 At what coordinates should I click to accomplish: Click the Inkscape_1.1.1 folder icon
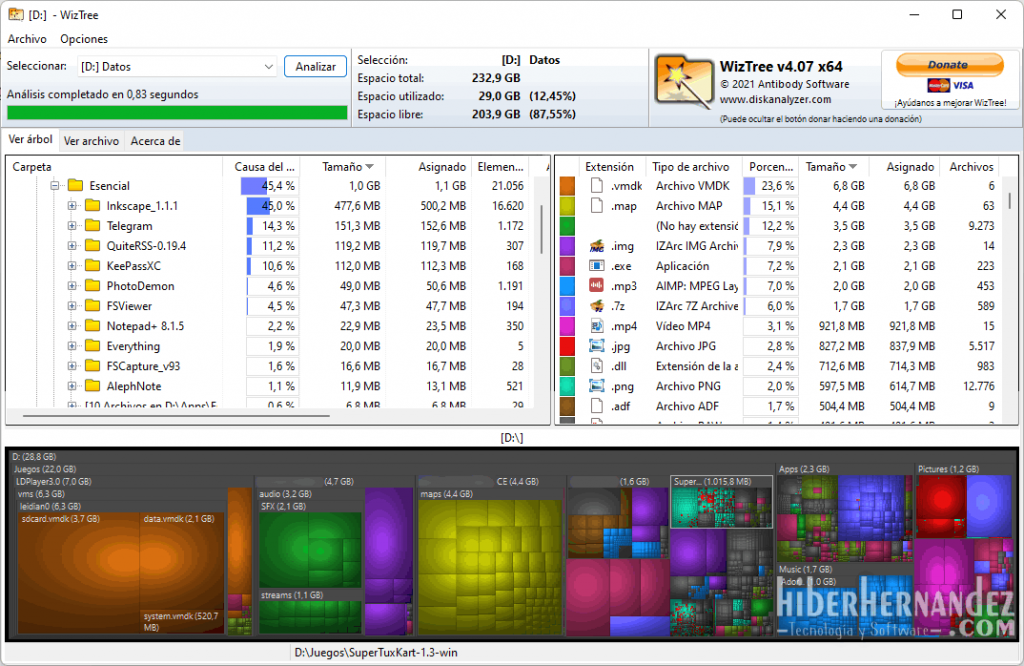click(x=94, y=206)
